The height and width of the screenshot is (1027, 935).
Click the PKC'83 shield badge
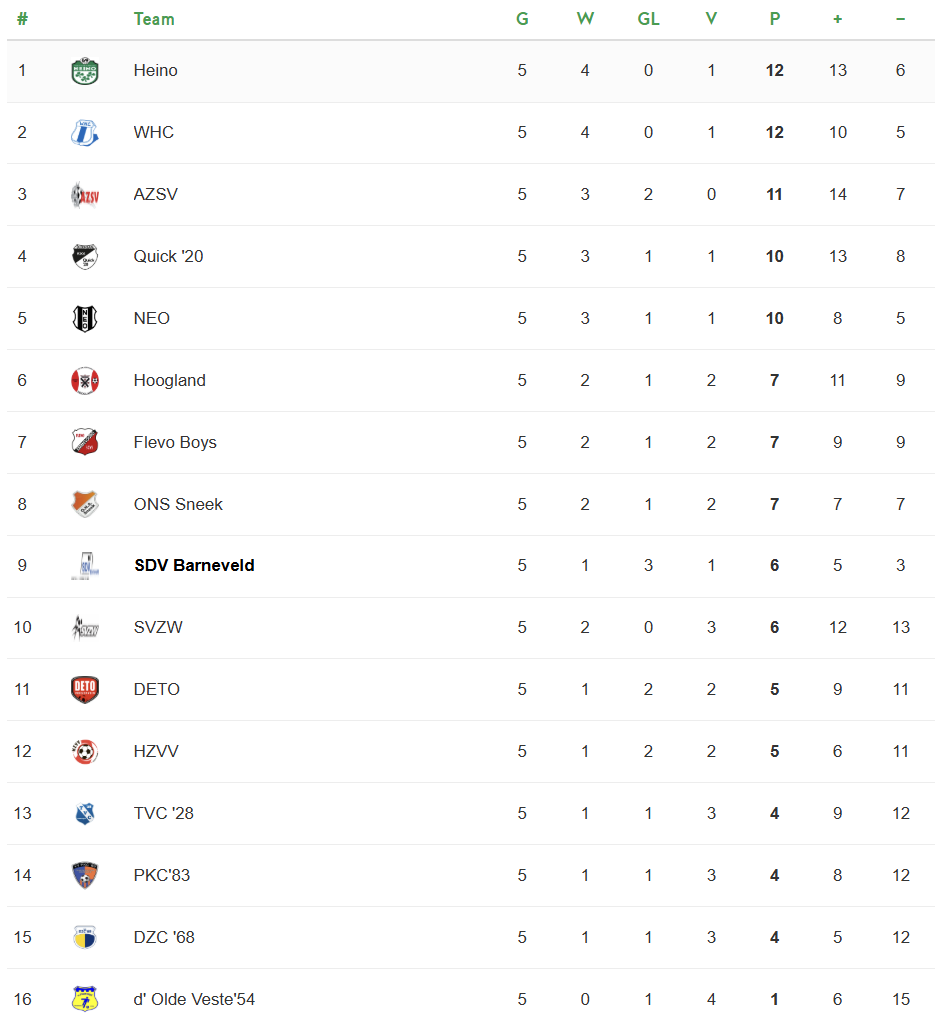click(85, 876)
